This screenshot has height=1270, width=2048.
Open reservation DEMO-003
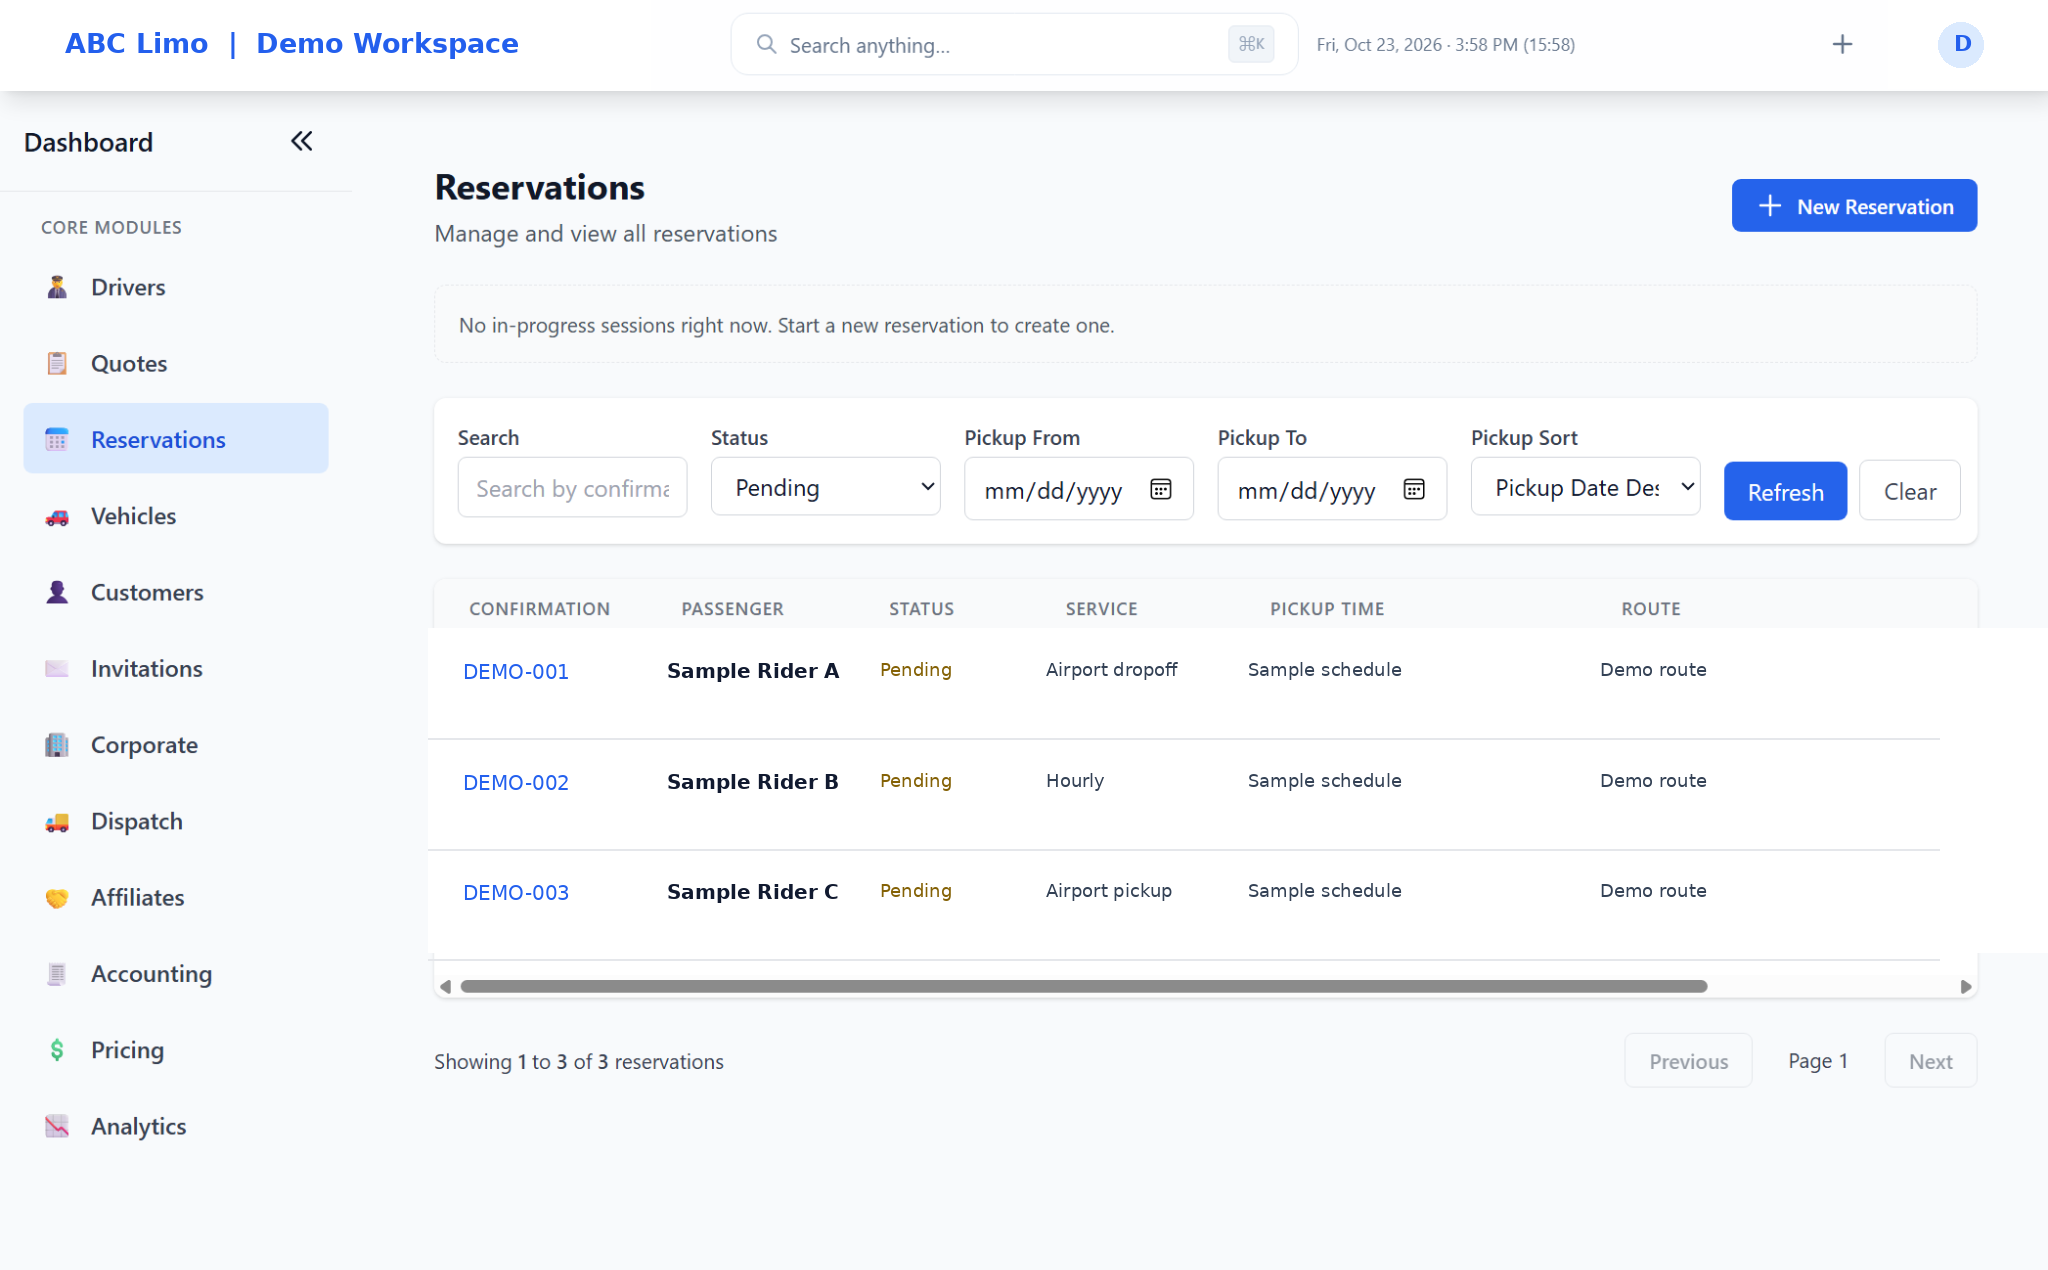[516, 892]
